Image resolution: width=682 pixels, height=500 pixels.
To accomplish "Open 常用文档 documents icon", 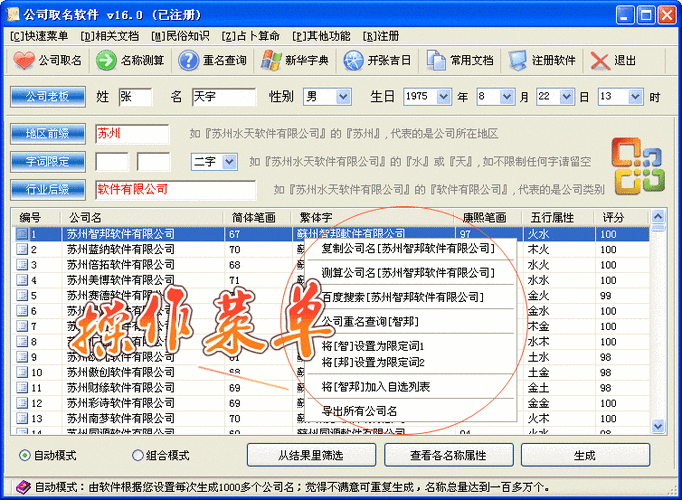I will coord(435,60).
